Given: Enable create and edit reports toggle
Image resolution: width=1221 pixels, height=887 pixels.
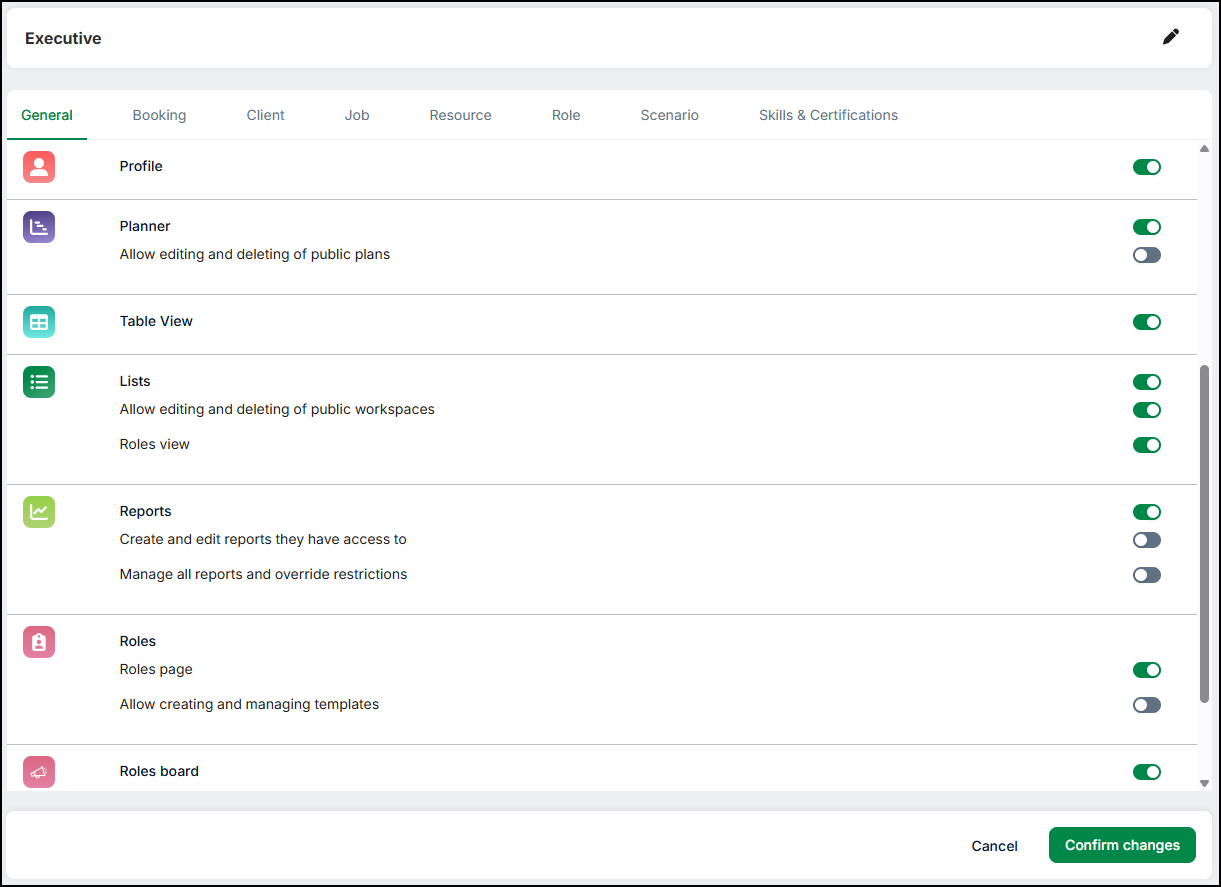Looking at the screenshot, I should point(1147,540).
